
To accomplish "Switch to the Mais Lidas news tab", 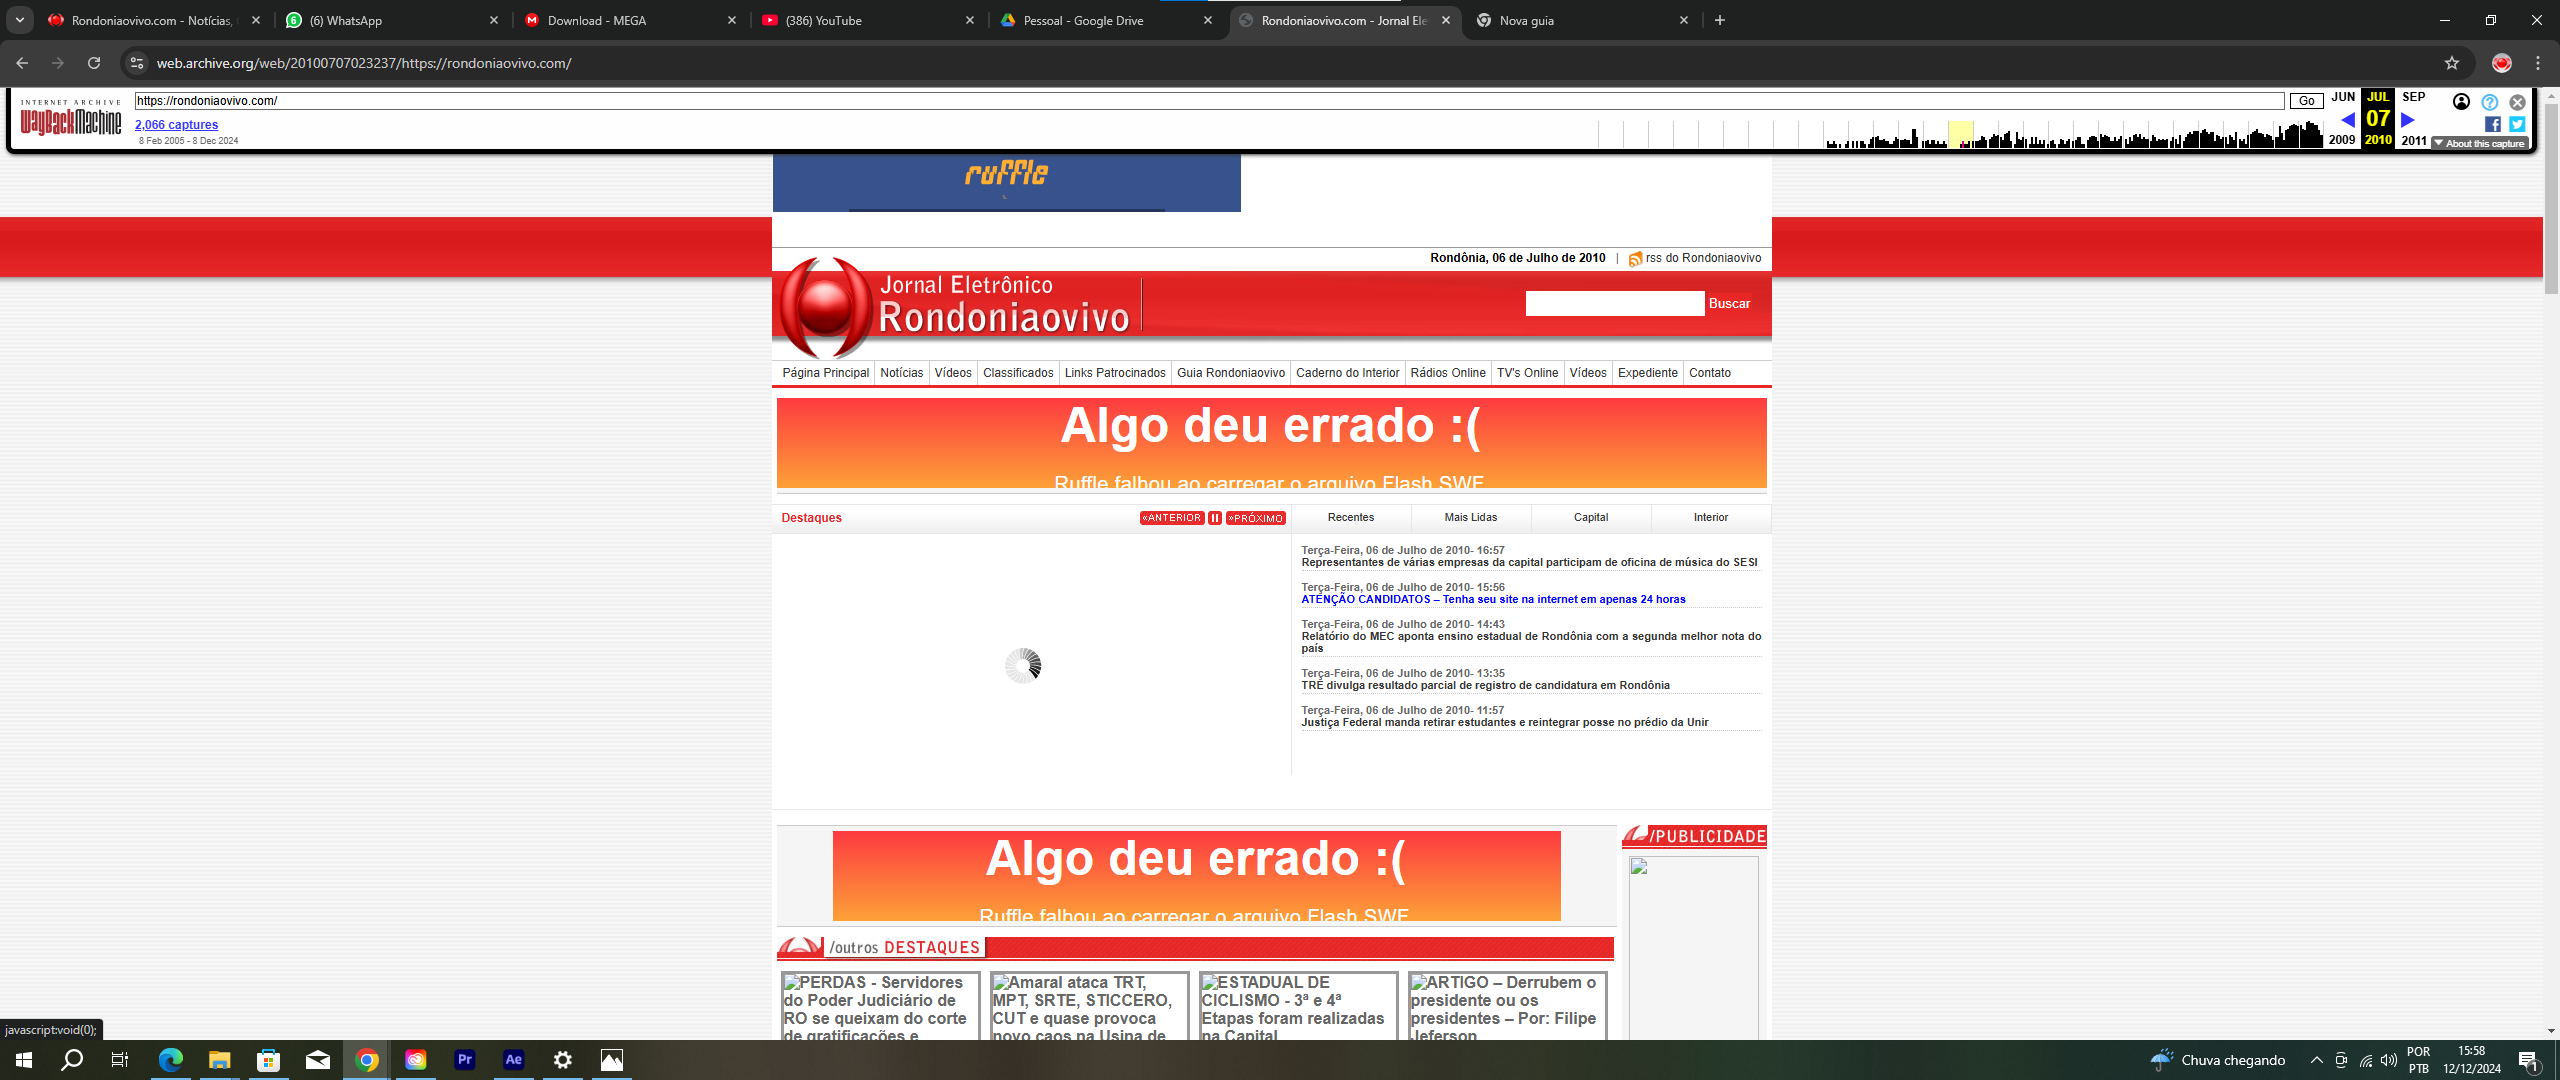I will pos(1470,517).
